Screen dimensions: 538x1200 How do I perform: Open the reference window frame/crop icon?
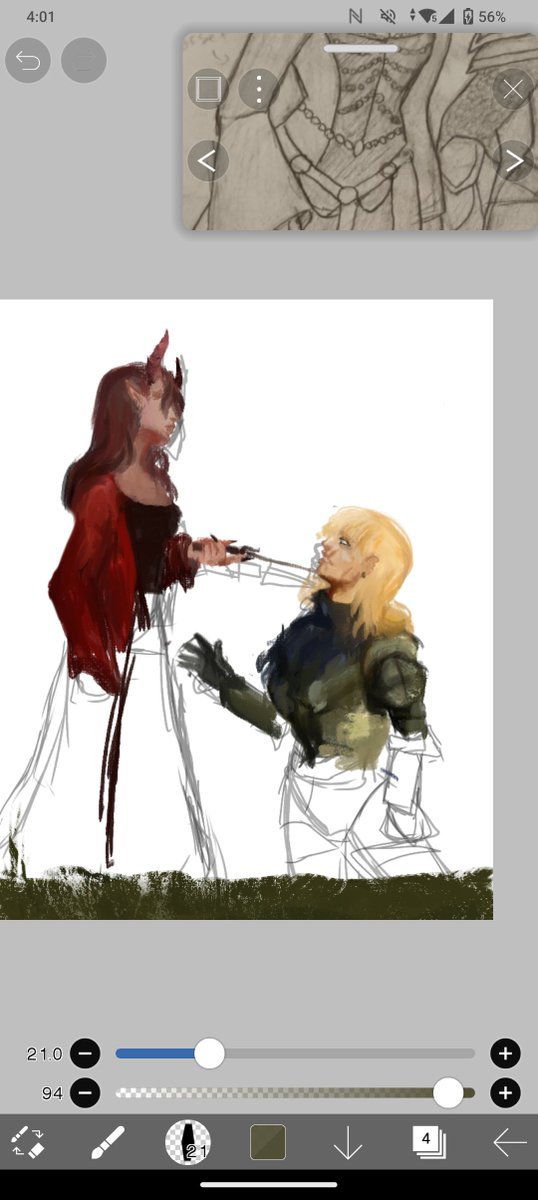coord(208,89)
